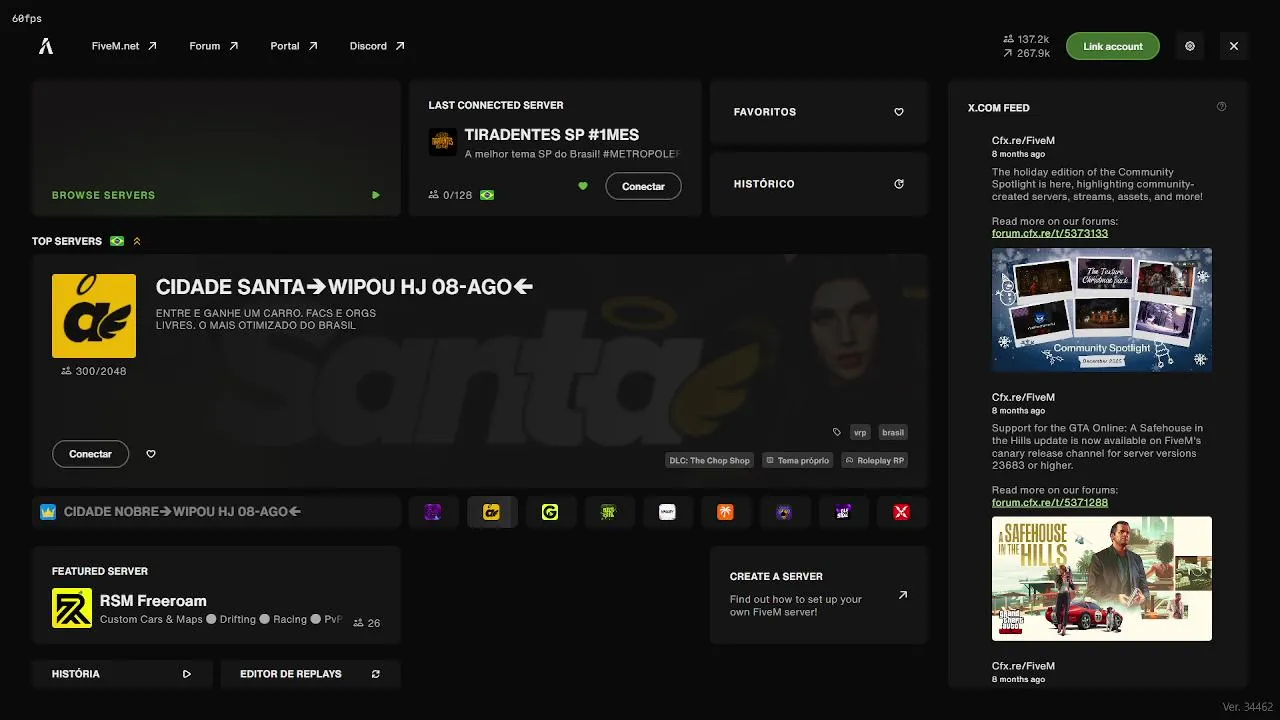Click the Link account button
This screenshot has width=1280, height=720.
click(x=1112, y=46)
